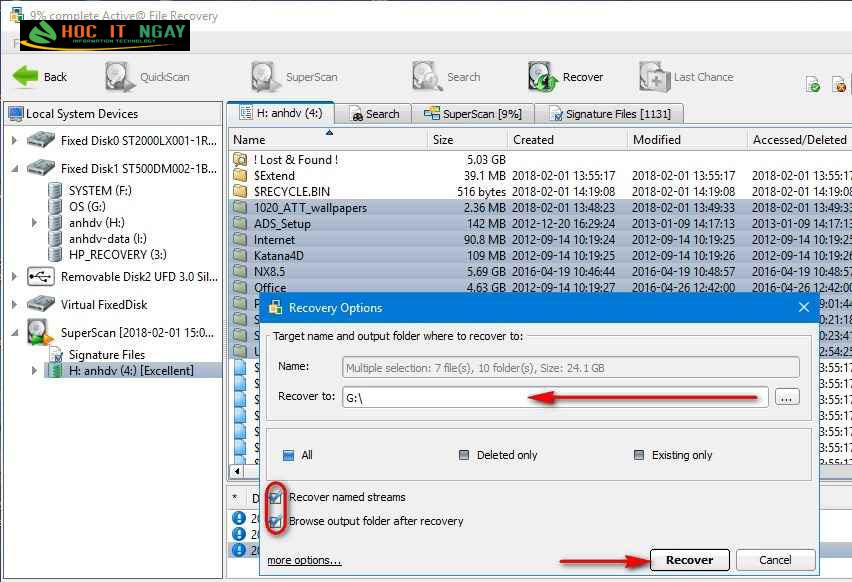Click the Recover button in the dialog
This screenshot has height=582, width=852.
point(690,560)
